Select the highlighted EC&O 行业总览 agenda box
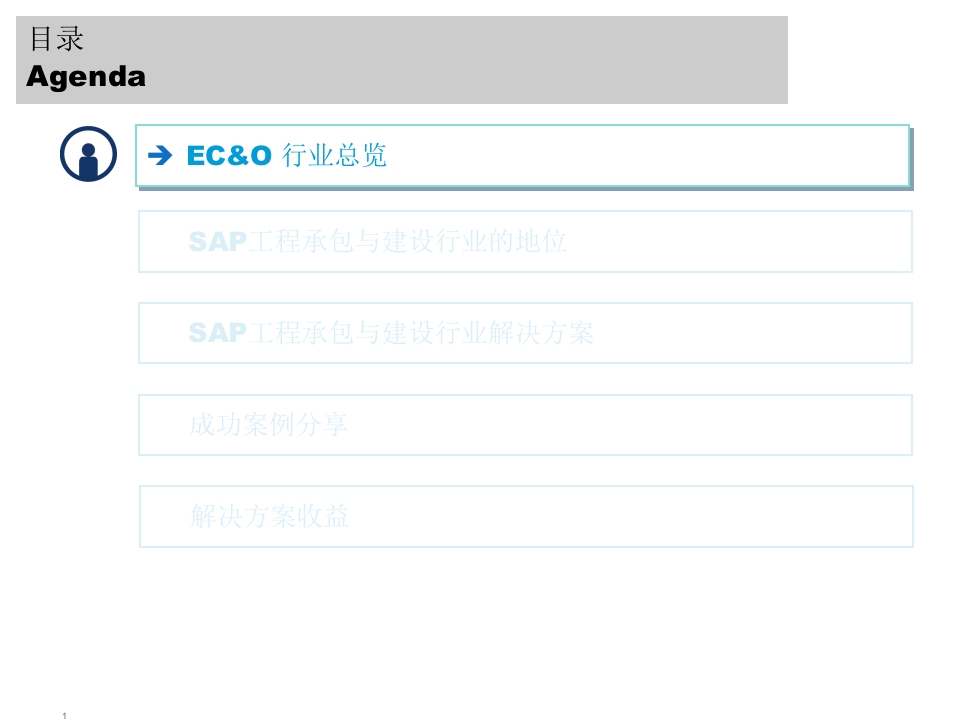The height and width of the screenshot is (720, 960). click(x=523, y=156)
